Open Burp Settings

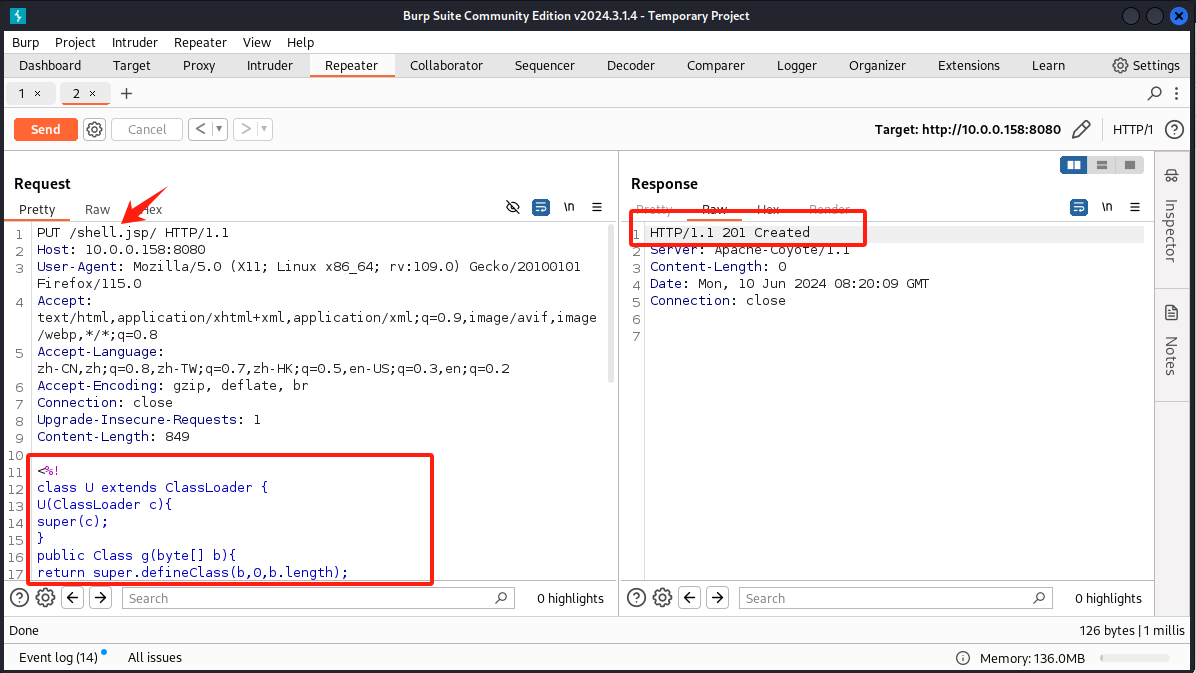(x=1146, y=66)
